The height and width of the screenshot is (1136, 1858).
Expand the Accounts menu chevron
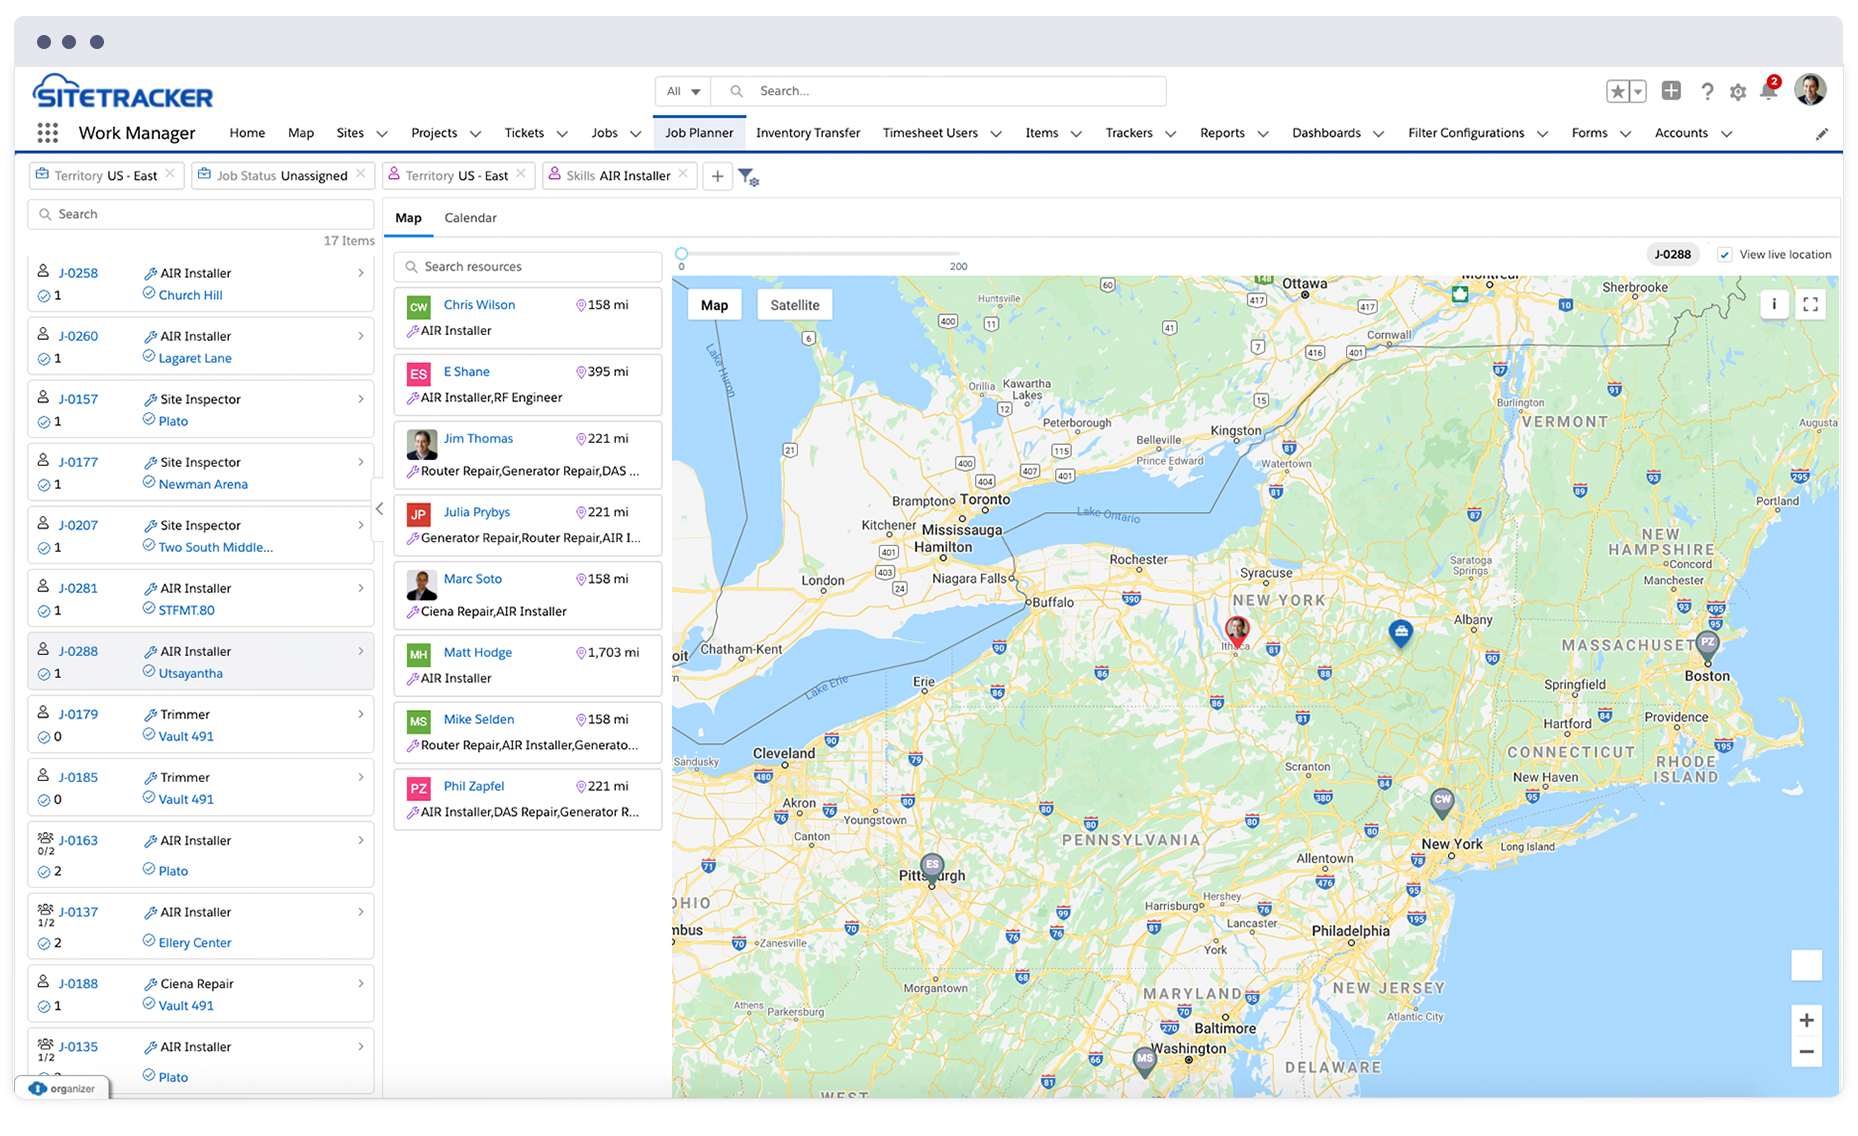tap(1726, 134)
